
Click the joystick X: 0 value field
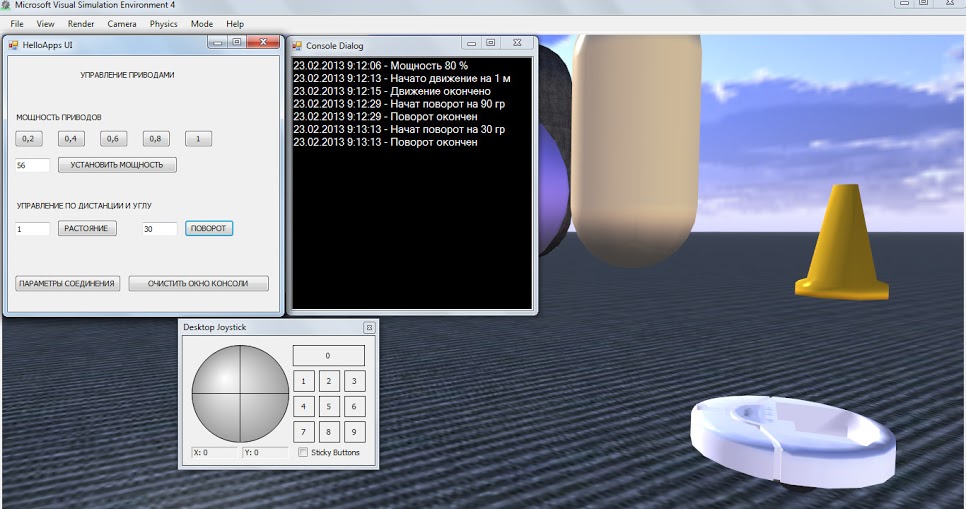(x=214, y=452)
